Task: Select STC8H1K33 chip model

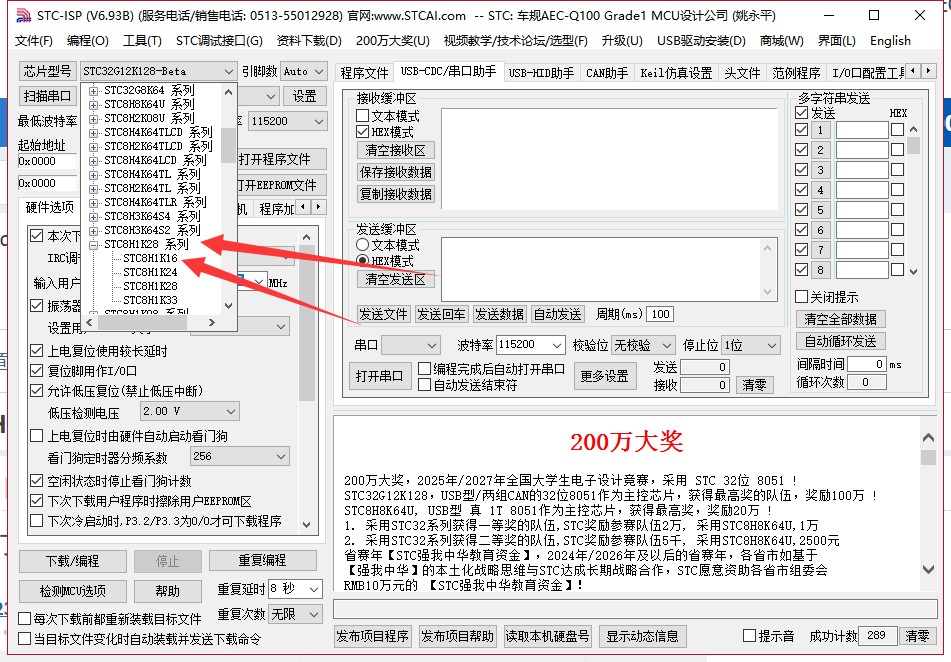Action: tap(150, 300)
